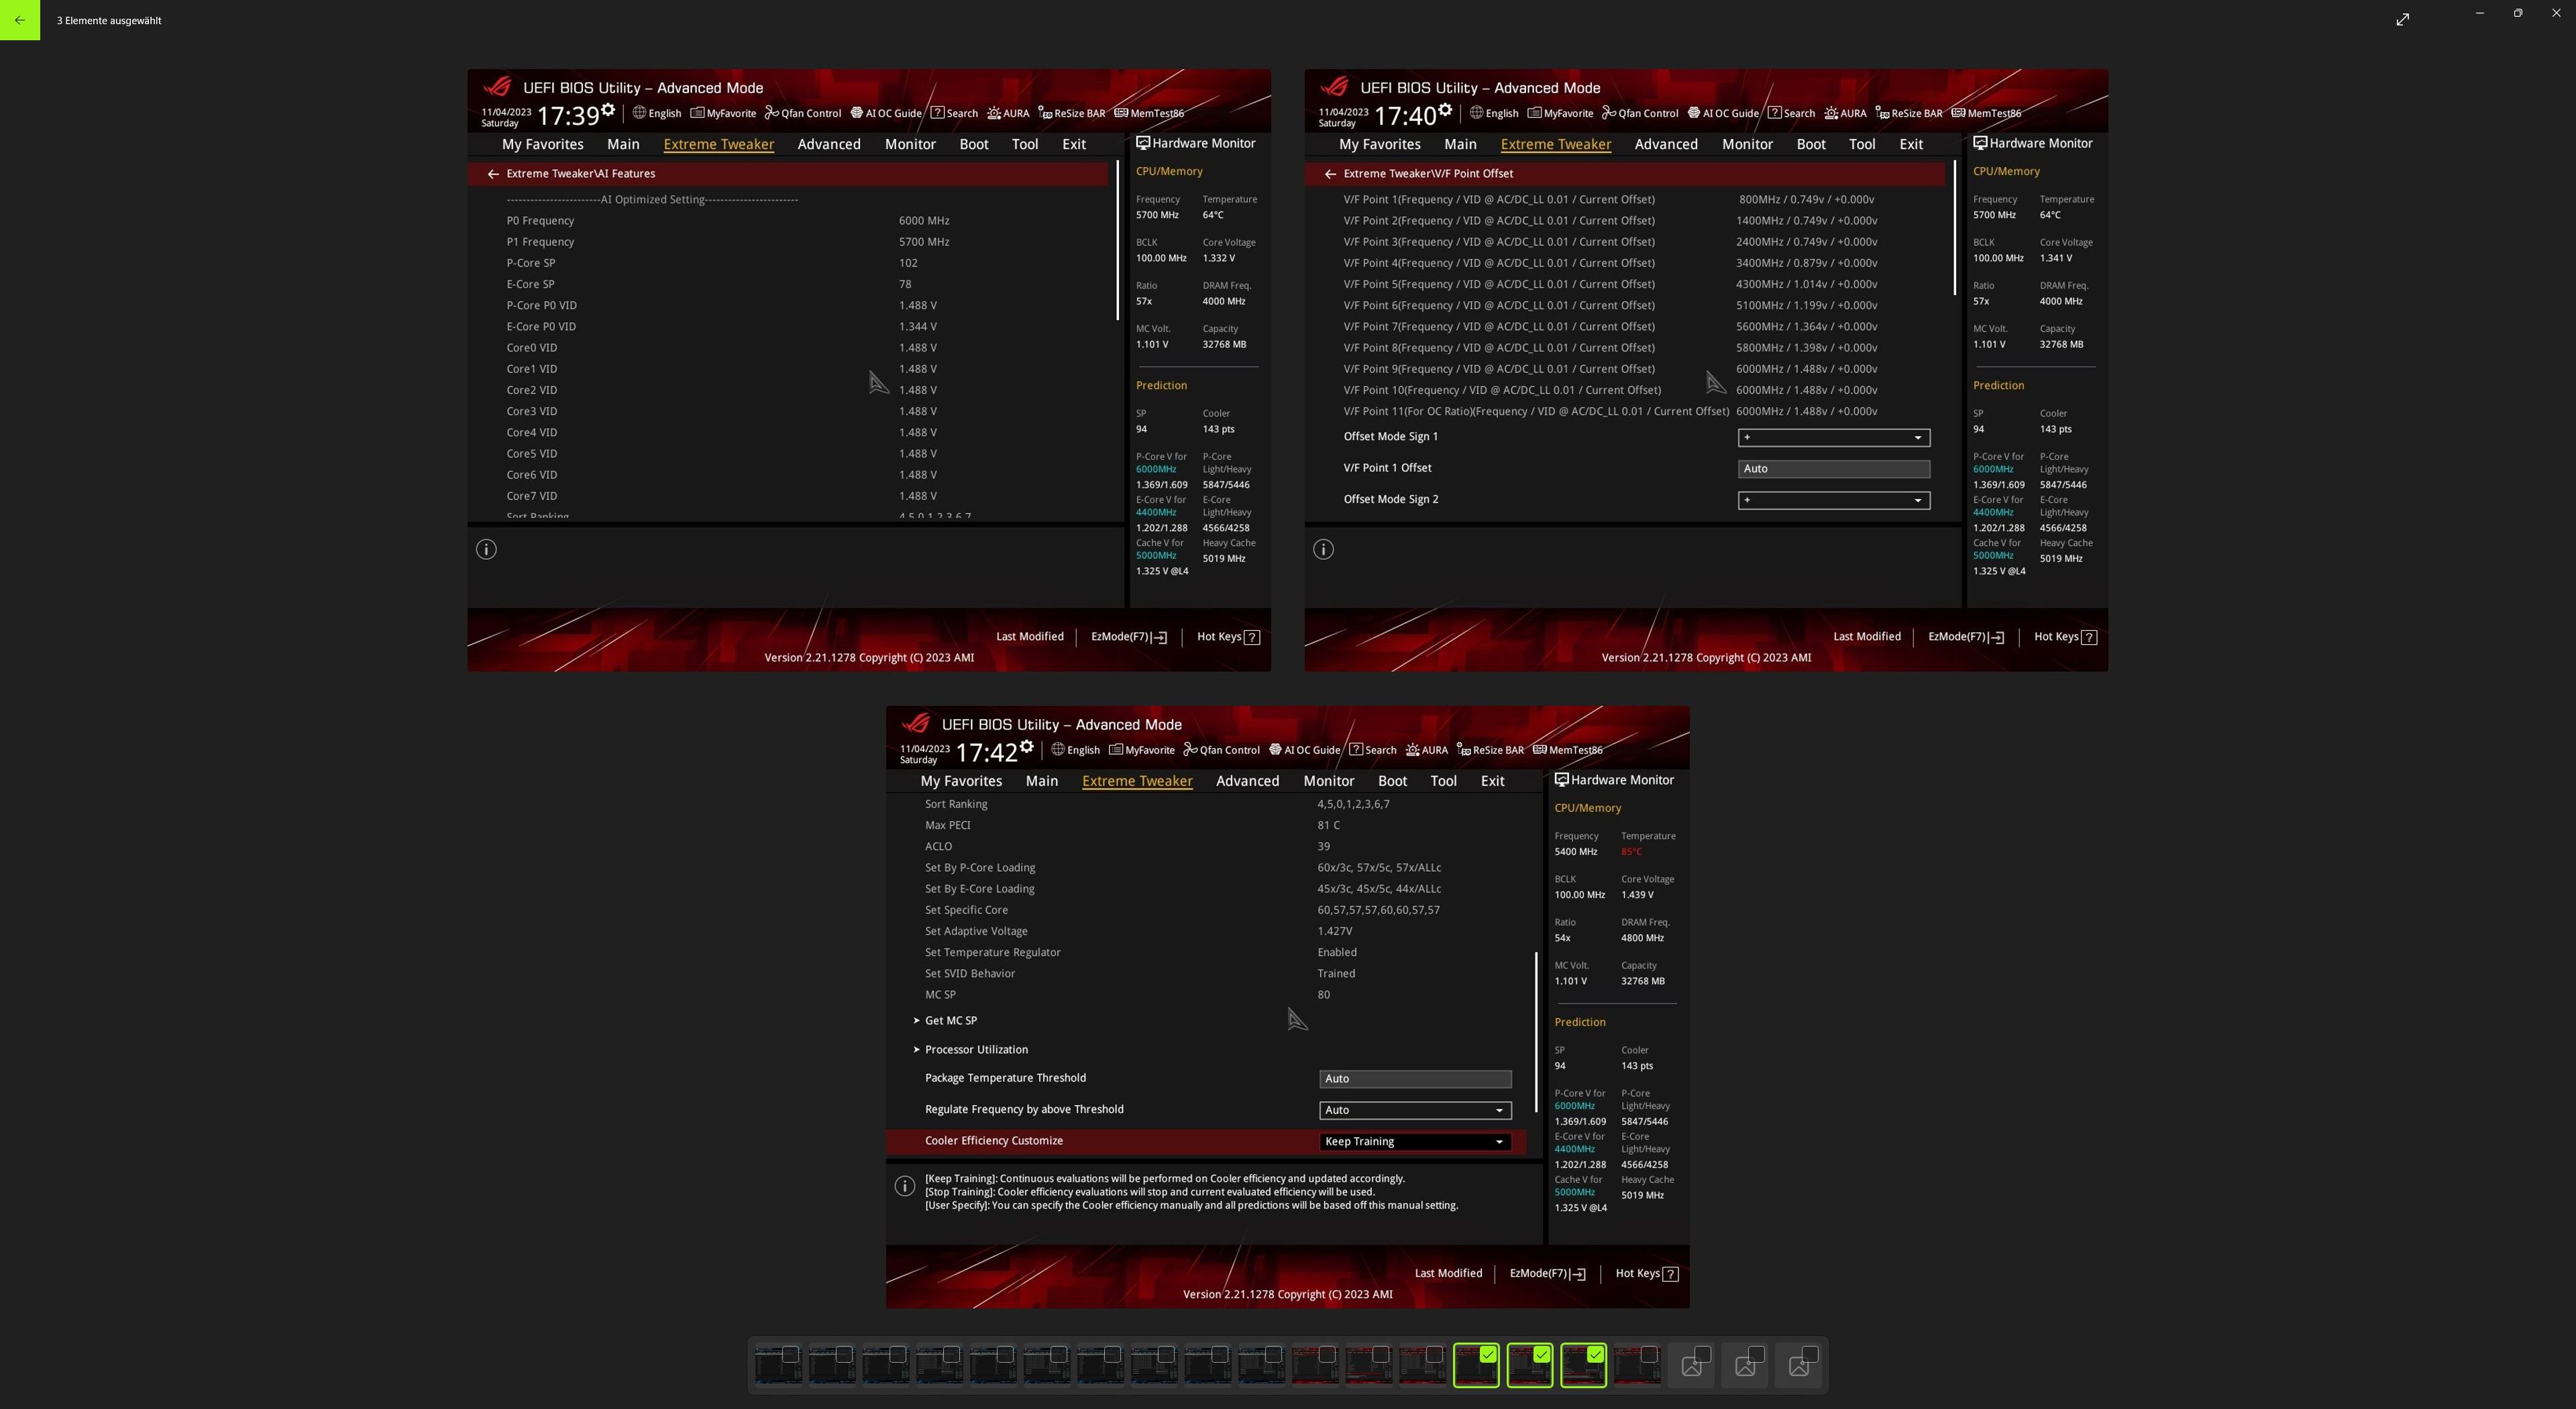Click the fullscreen expand icon at top right
This screenshot has height=1409, width=2576.
(2403, 19)
